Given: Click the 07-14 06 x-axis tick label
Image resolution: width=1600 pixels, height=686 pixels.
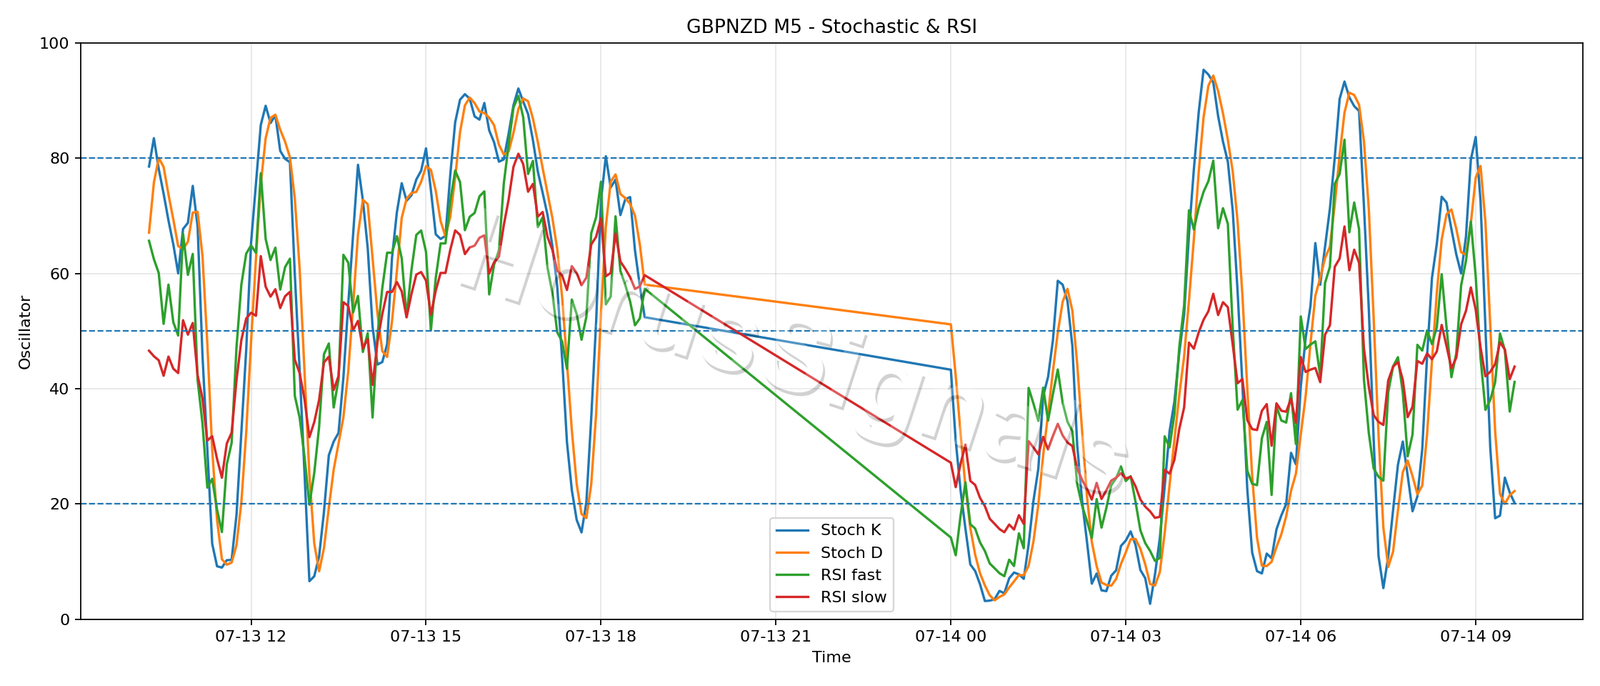Looking at the screenshot, I should 1300,636.
